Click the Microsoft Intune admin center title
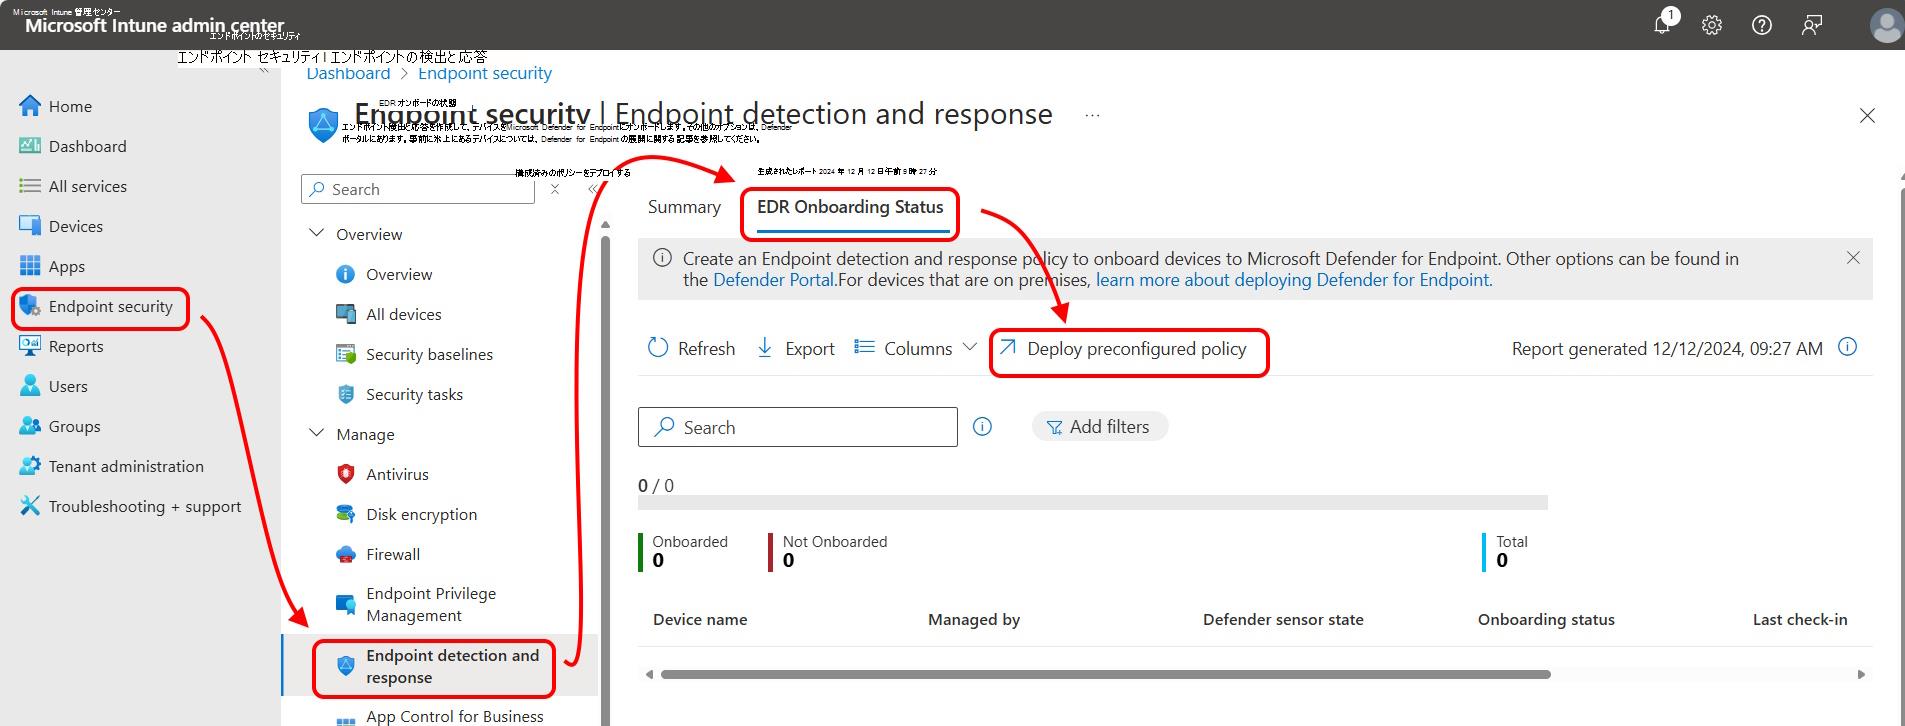Image resolution: width=1905 pixels, height=726 pixels. point(155,26)
